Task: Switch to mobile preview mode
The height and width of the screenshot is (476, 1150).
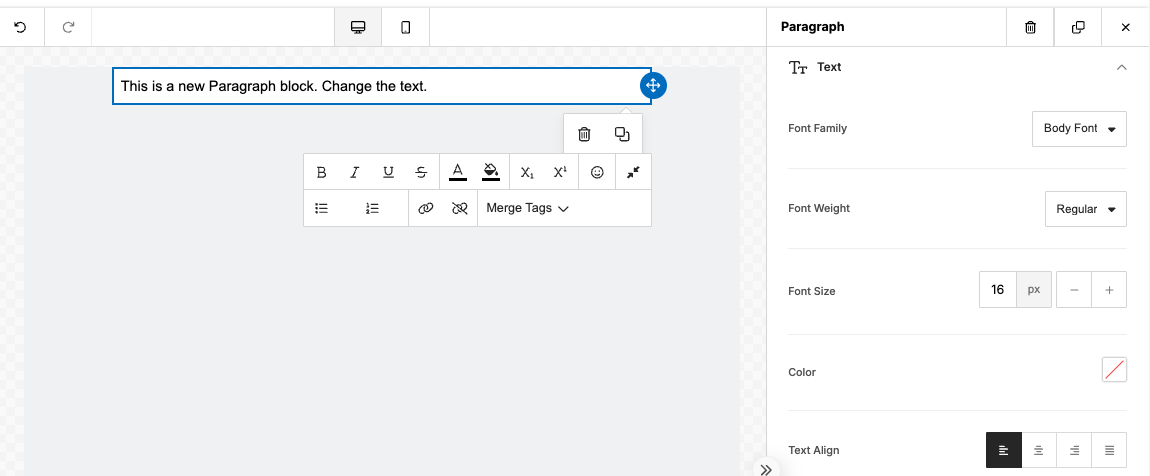Action: tap(406, 27)
